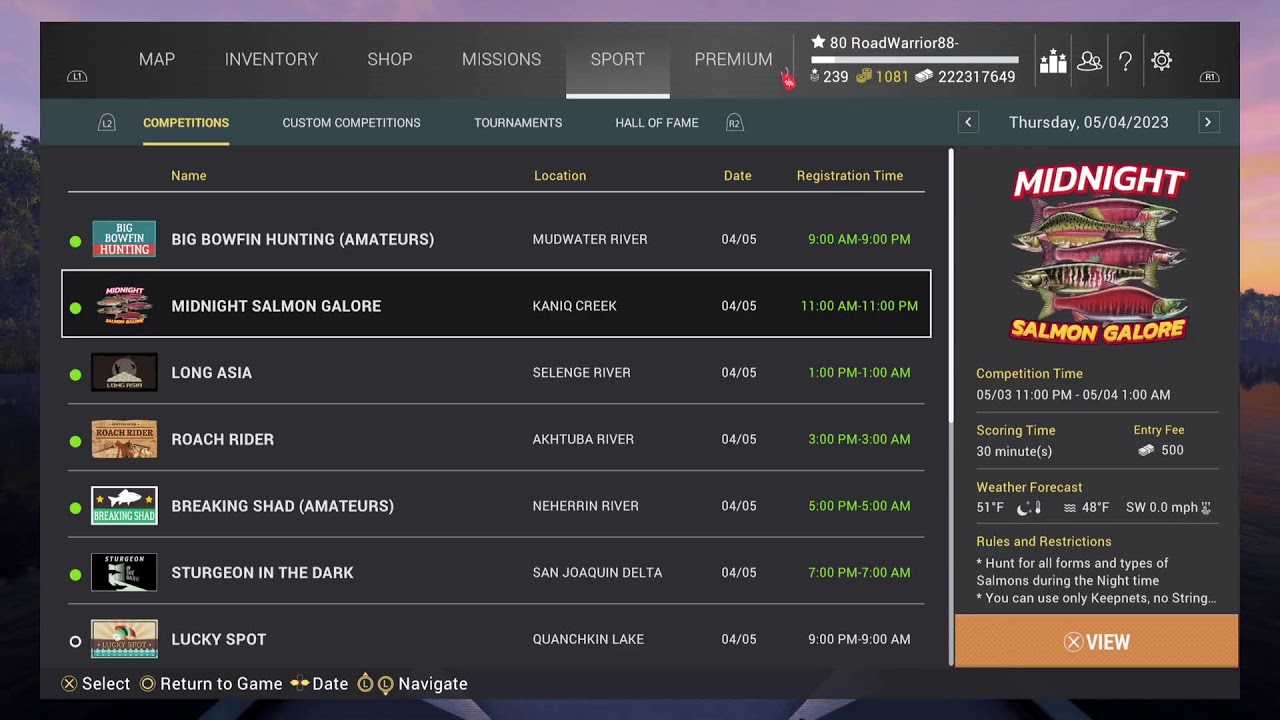
Task: Open the PREMIUM tab
Action: coord(733,60)
